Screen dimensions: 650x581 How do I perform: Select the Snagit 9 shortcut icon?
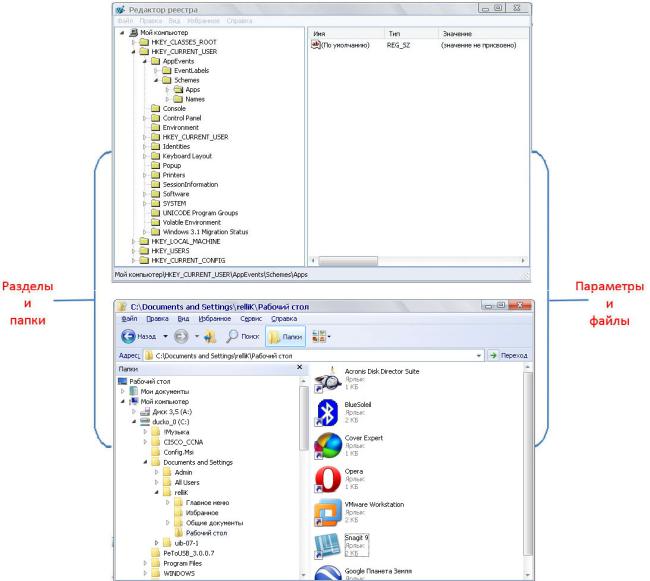point(327,545)
